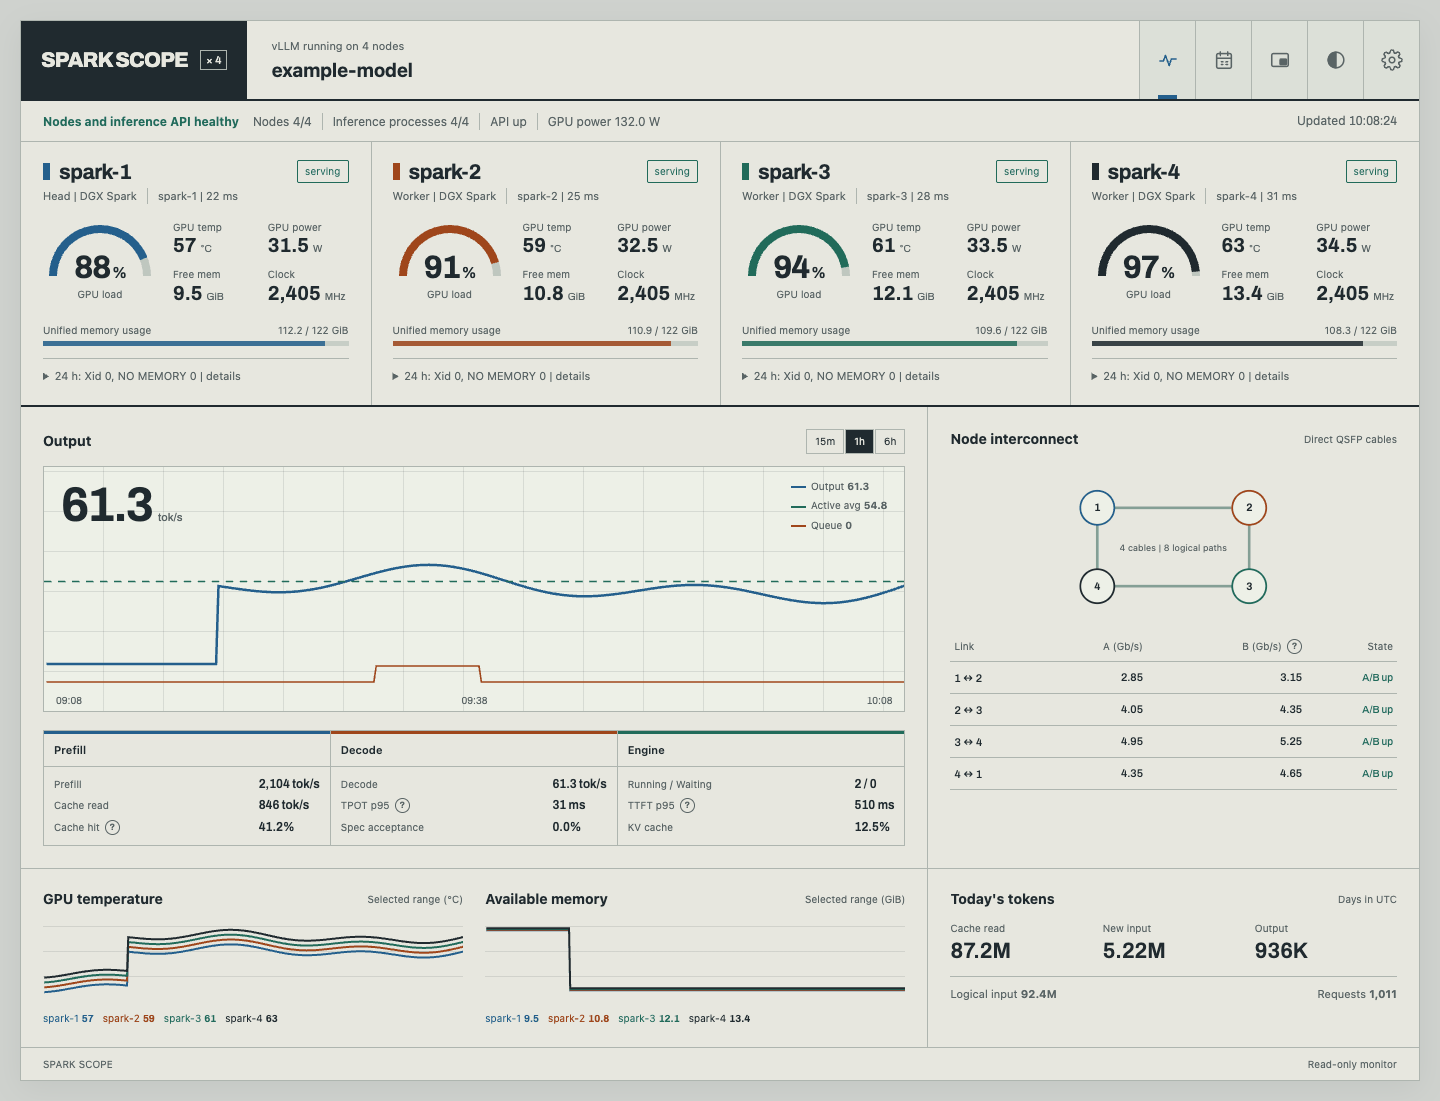This screenshot has width=1440, height=1101.
Task: Click the Output 61.3 legend entry
Action: pyautogui.click(x=830, y=487)
